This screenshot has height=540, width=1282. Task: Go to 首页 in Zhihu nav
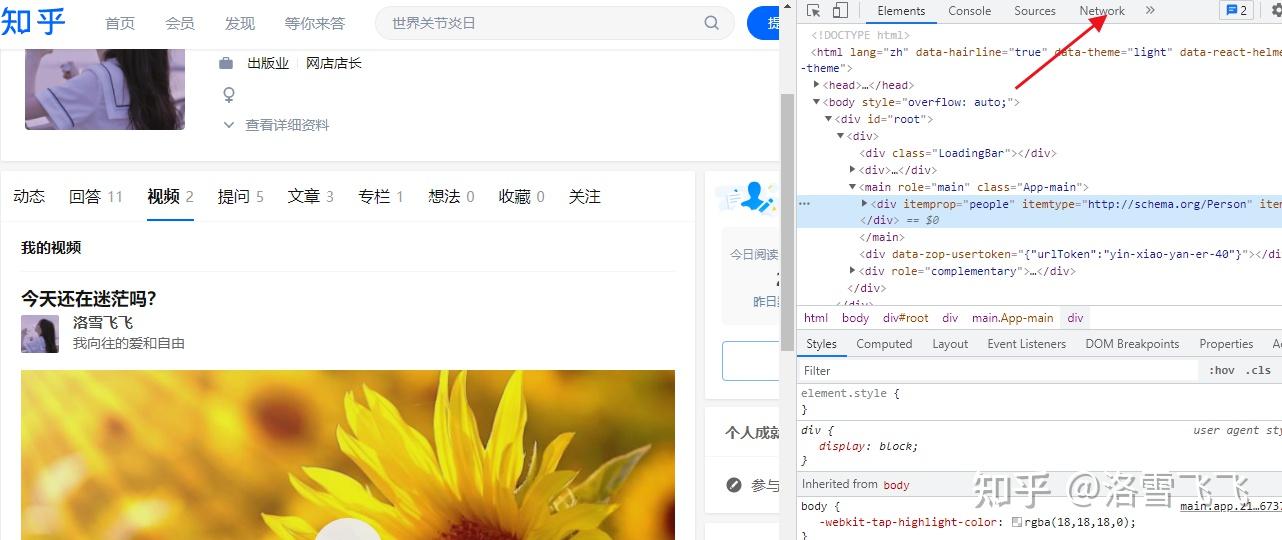pos(120,23)
